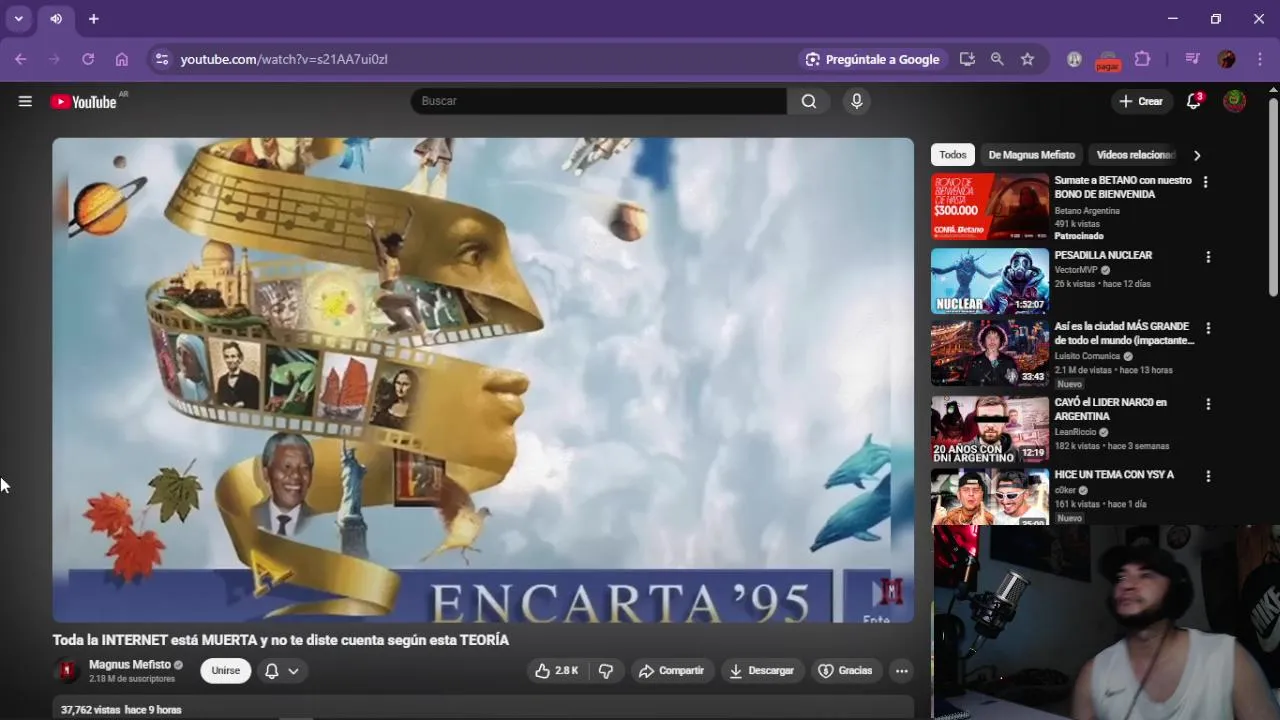This screenshot has height=720, width=1280.
Task: Click the address bar URL
Action: [x=284, y=59]
